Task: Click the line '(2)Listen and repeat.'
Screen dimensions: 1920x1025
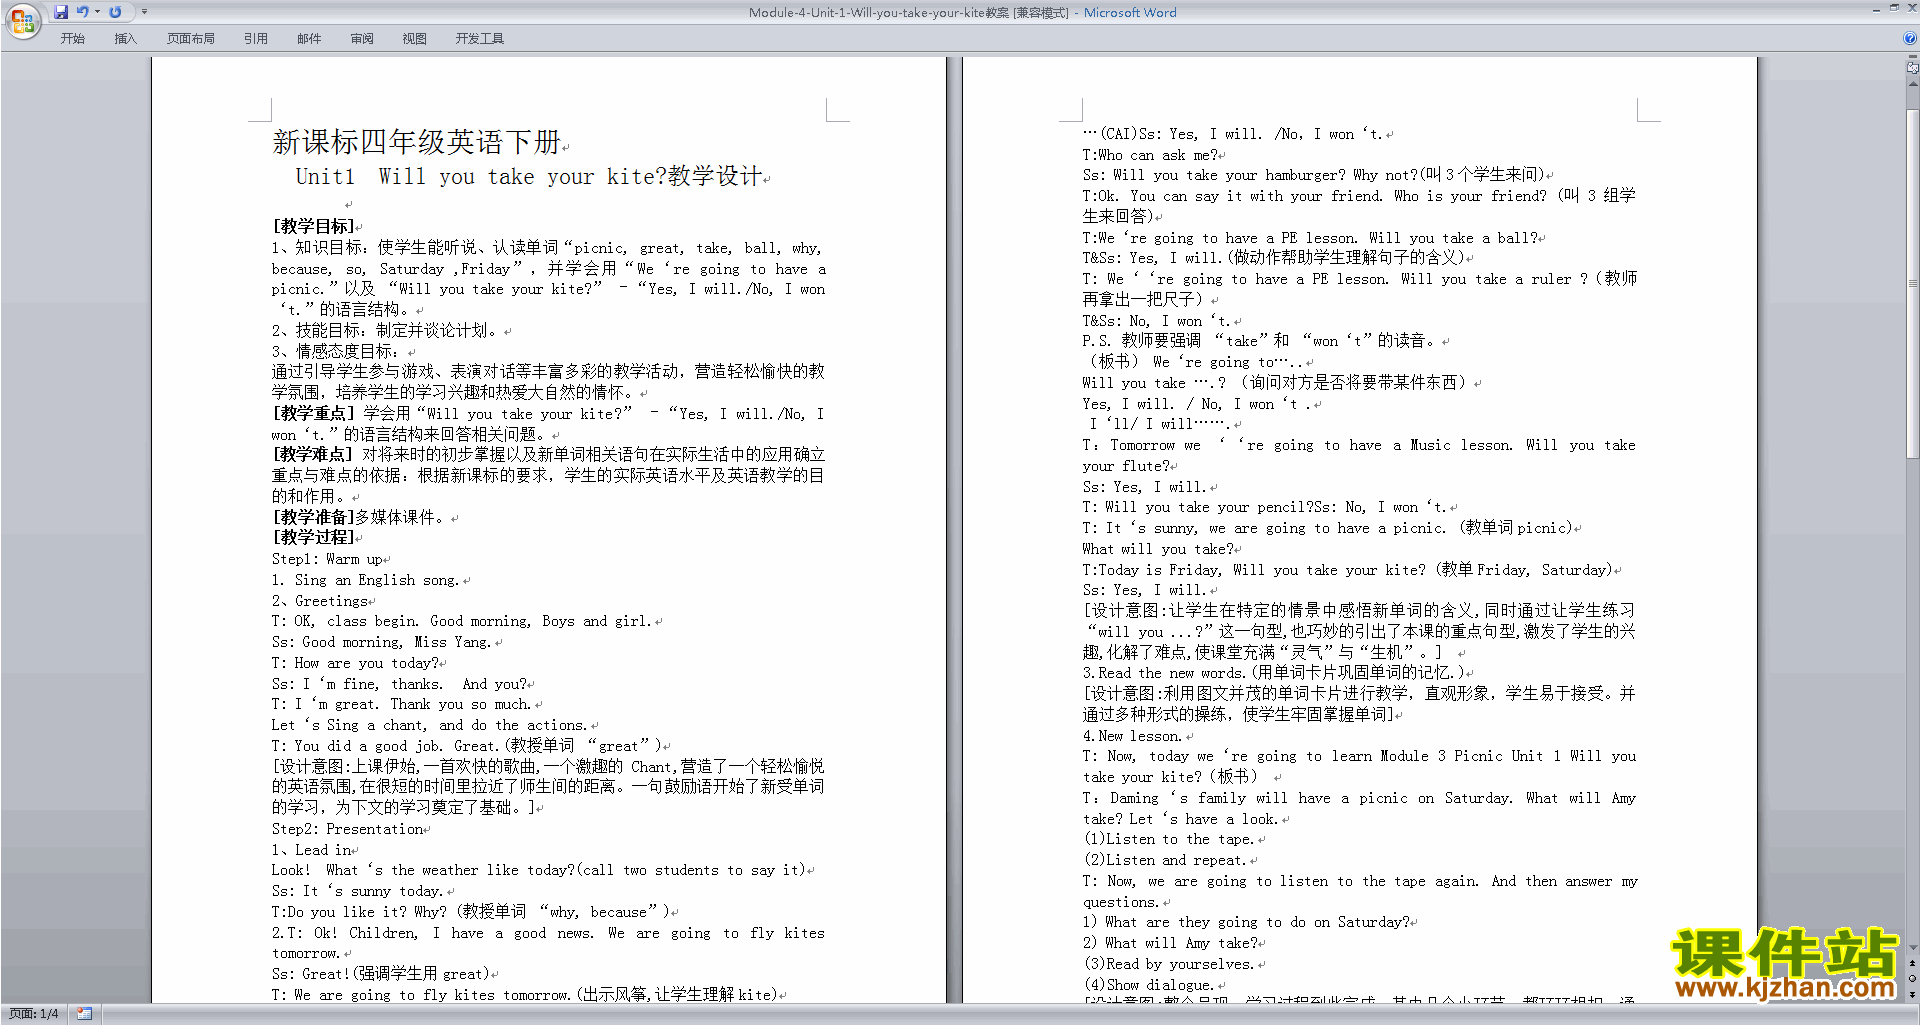Action: pos(1165,860)
